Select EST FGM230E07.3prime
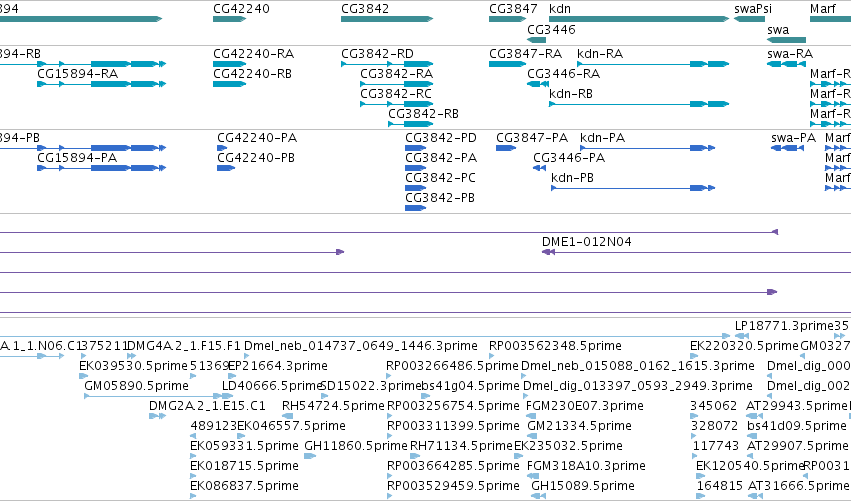 [585, 406]
